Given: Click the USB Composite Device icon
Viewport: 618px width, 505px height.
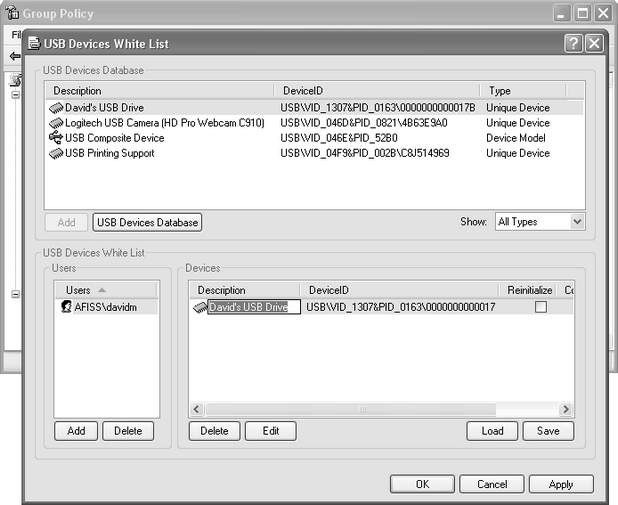Looking at the screenshot, I should click(56, 137).
